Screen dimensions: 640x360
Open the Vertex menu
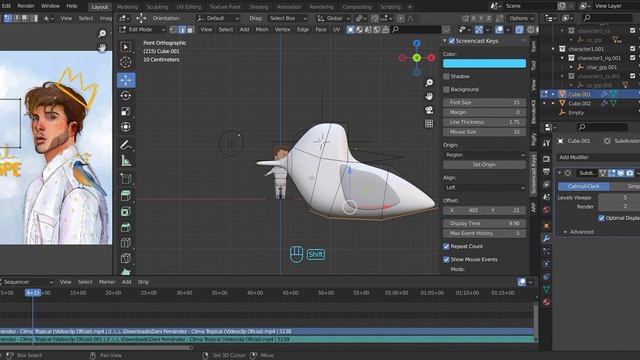click(282, 30)
